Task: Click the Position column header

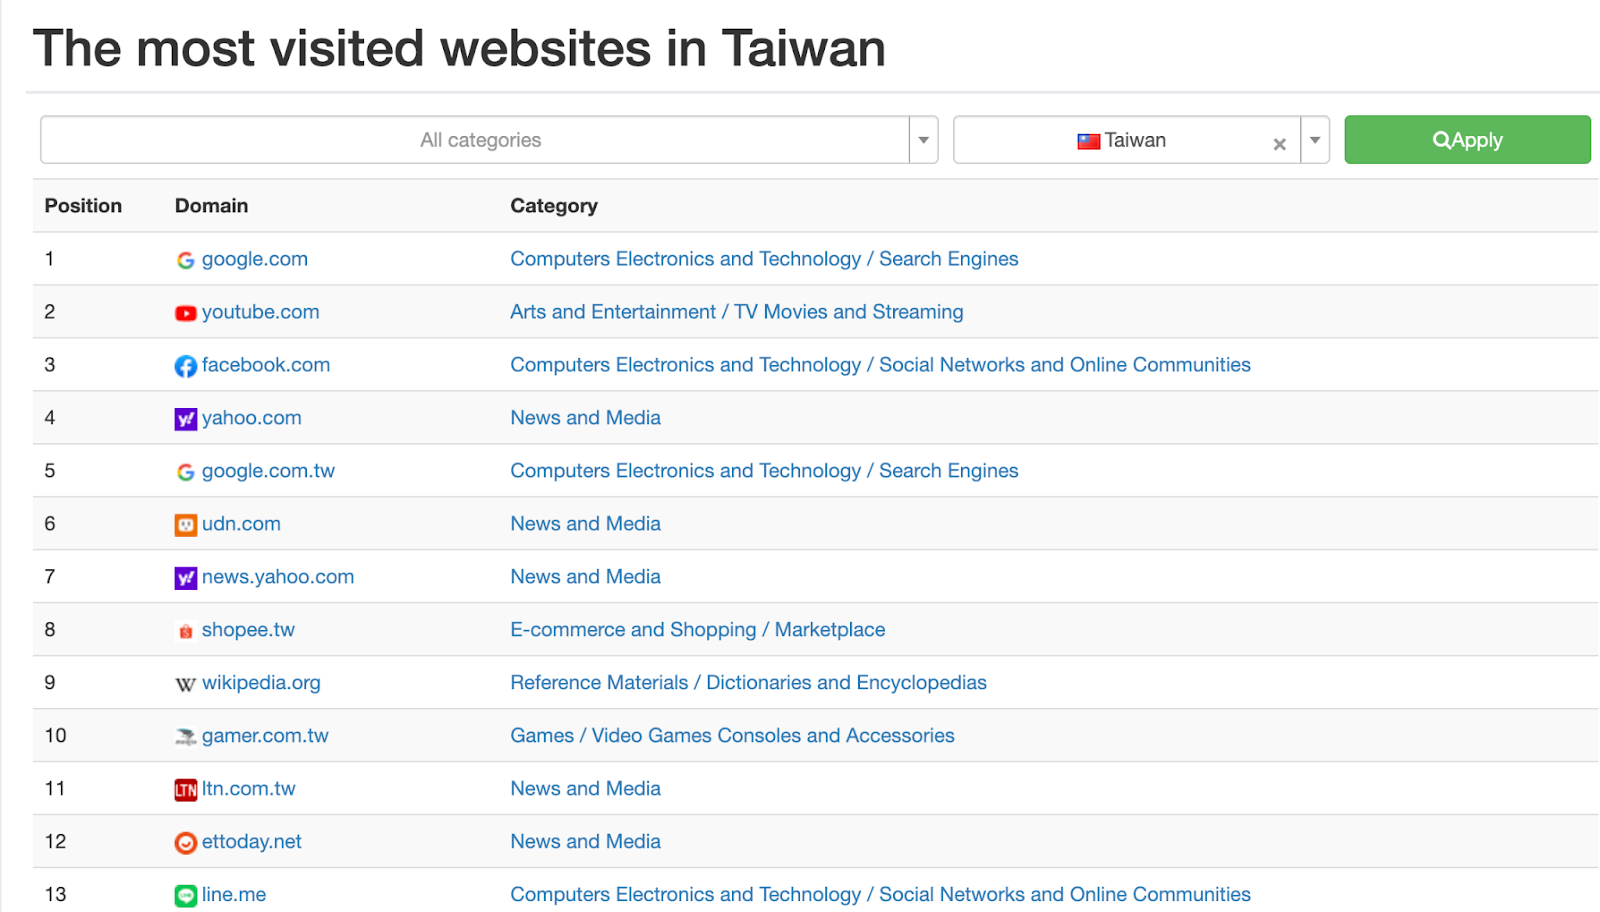Action: pyautogui.click(x=83, y=206)
